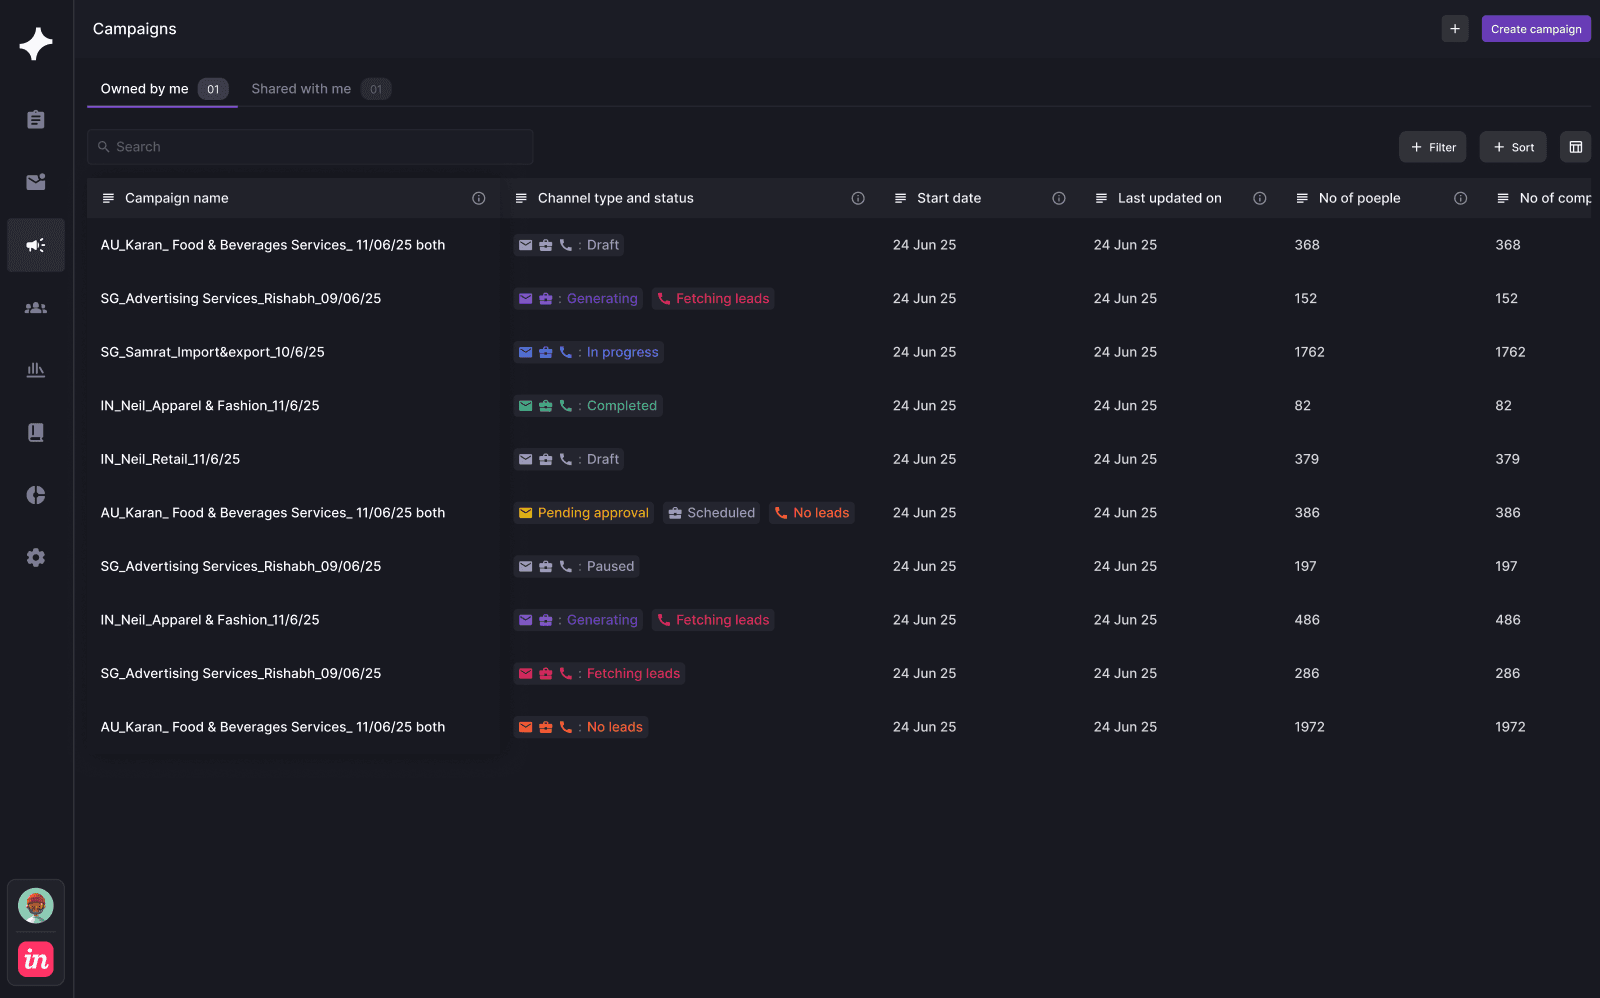Click the Scheduled status badge

click(711, 513)
